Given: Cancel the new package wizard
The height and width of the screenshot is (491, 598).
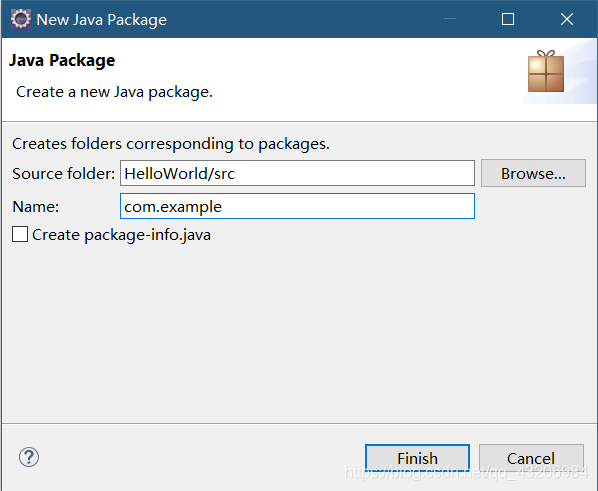Looking at the screenshot, I should (x=531, y=458).
